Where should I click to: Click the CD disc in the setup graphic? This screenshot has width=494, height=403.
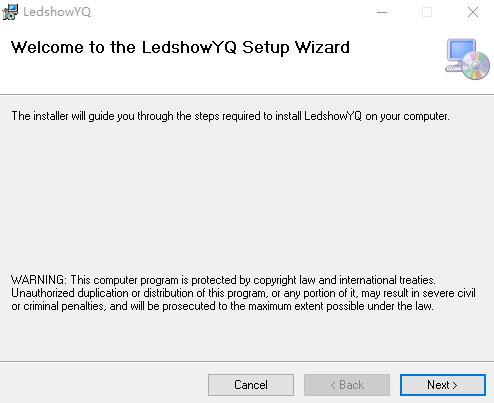476,66
